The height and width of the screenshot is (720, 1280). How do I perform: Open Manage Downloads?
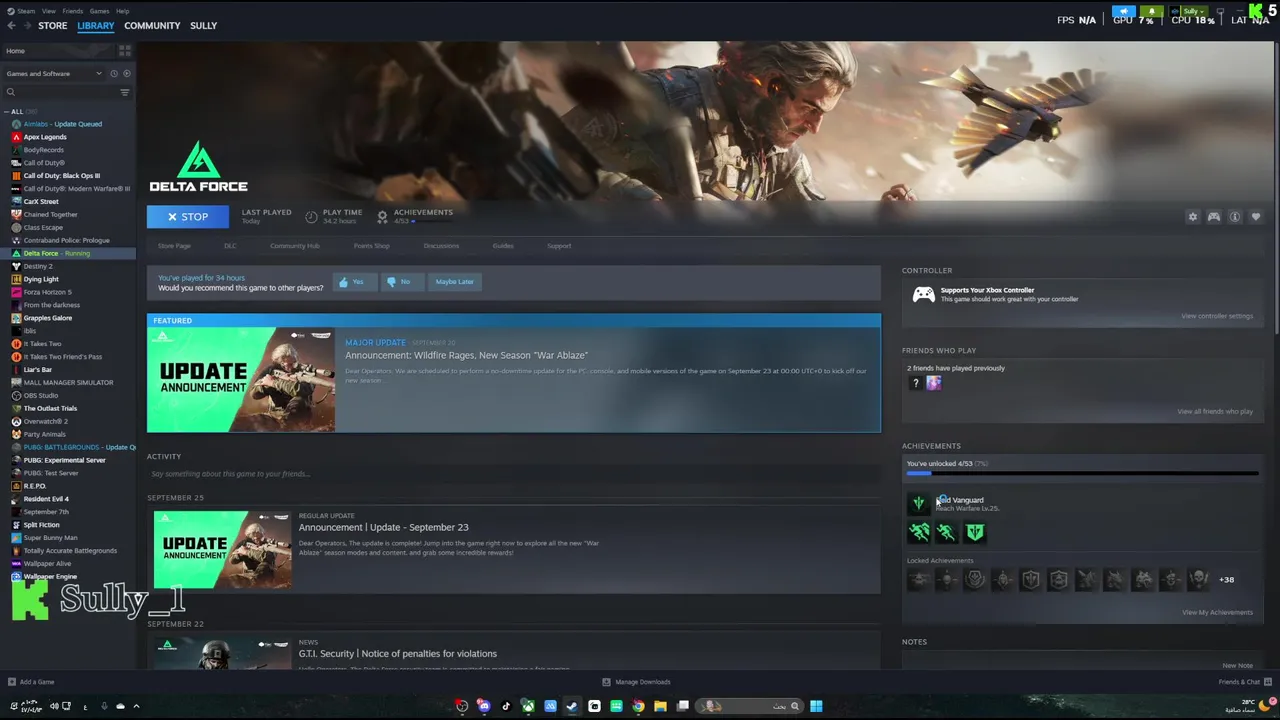click(x=636, y=682)
